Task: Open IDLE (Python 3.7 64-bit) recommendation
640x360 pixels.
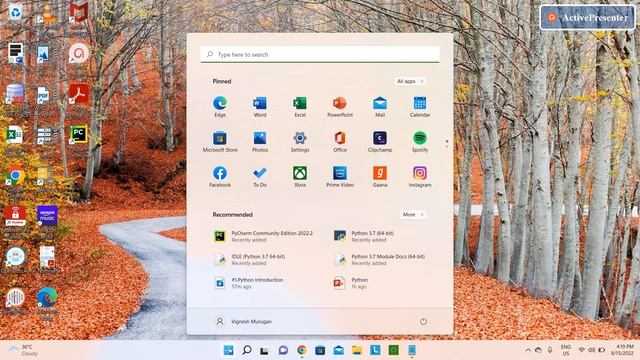Action: point(250,260)
